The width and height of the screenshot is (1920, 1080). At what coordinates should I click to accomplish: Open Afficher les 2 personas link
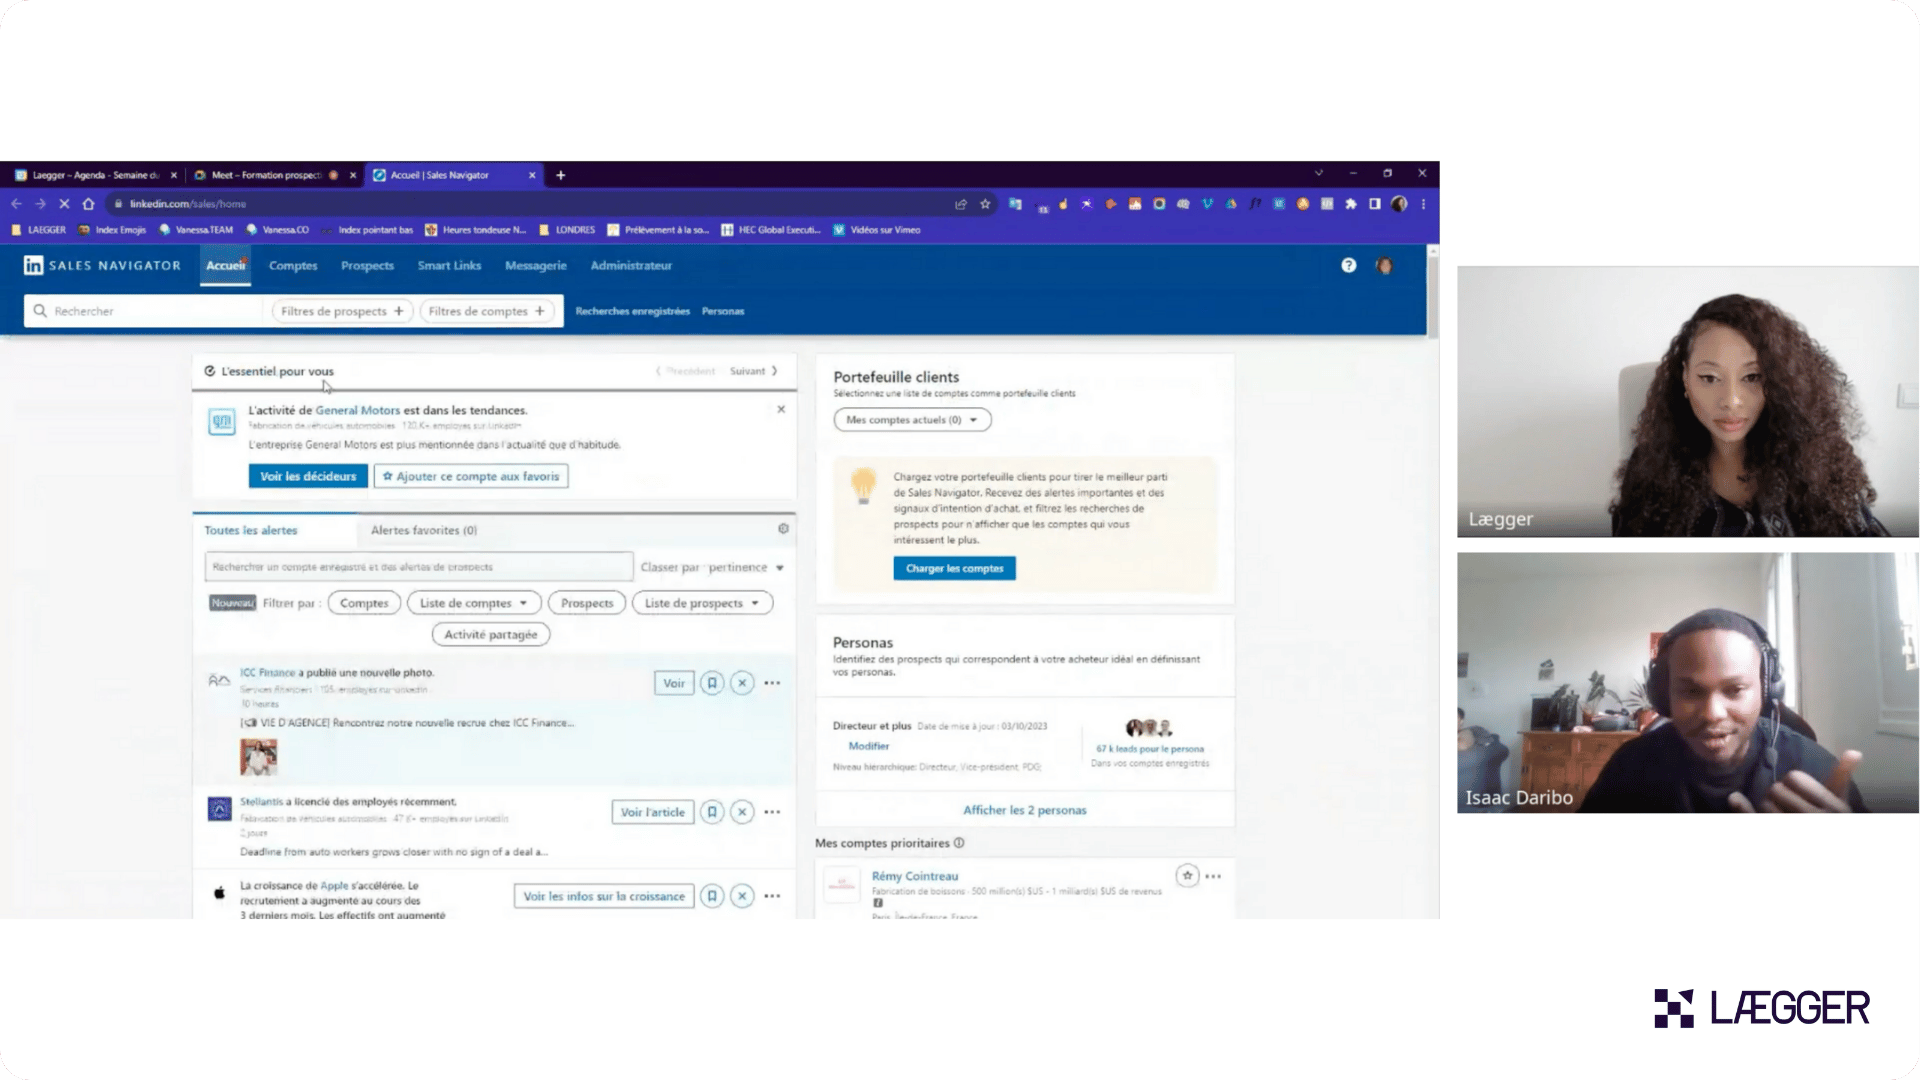click(x=1024, y=810)
